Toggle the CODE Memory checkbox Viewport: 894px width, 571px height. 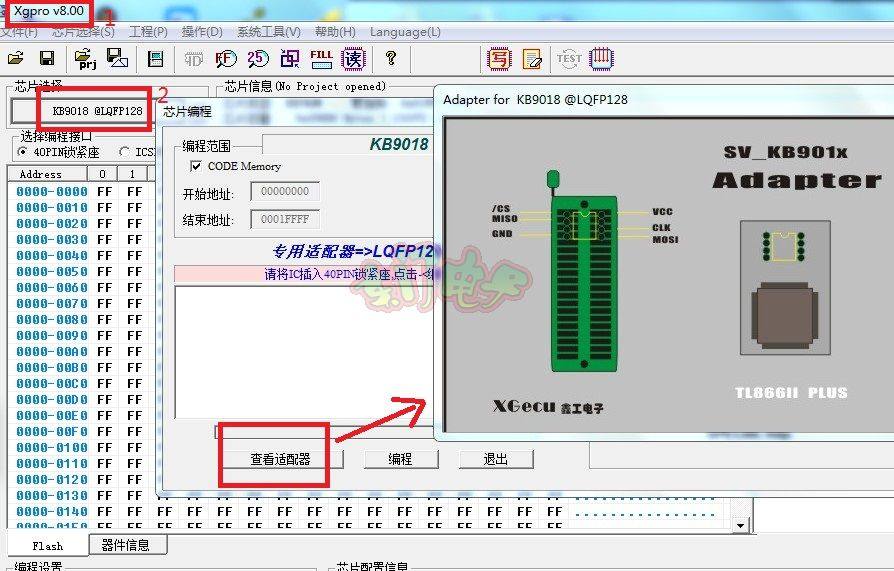[x=196, y=166]
